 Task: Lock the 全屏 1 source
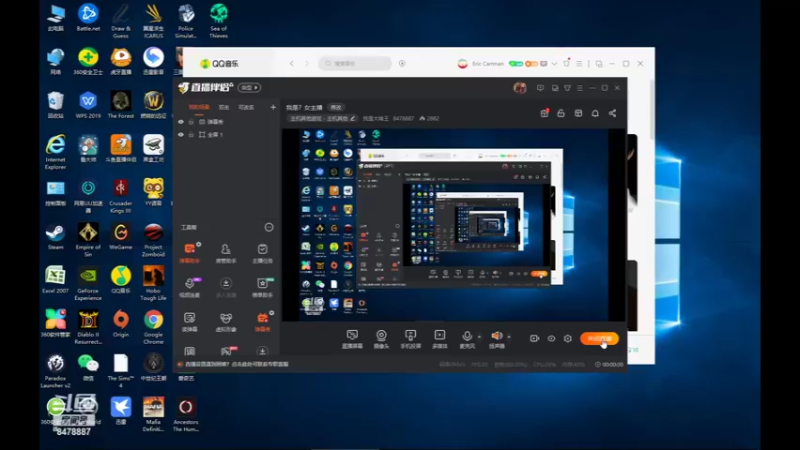click(191, 135)
